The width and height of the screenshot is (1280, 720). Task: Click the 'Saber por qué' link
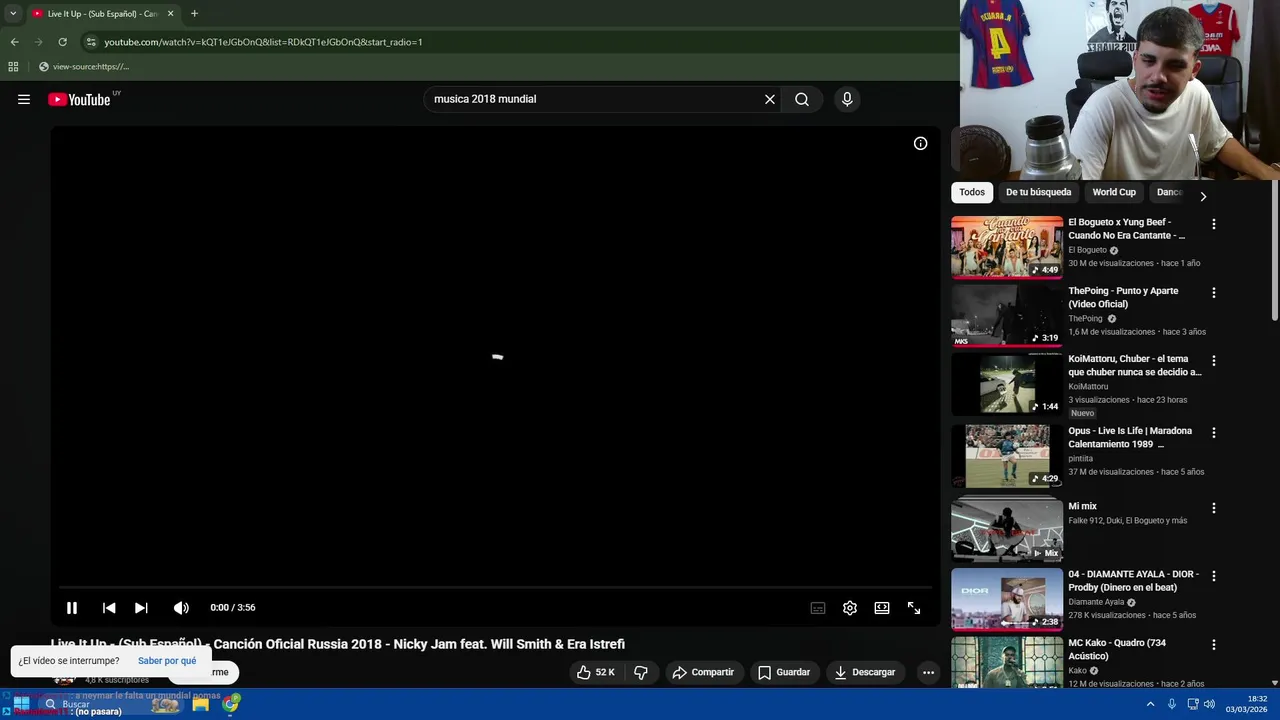point(167,661)
